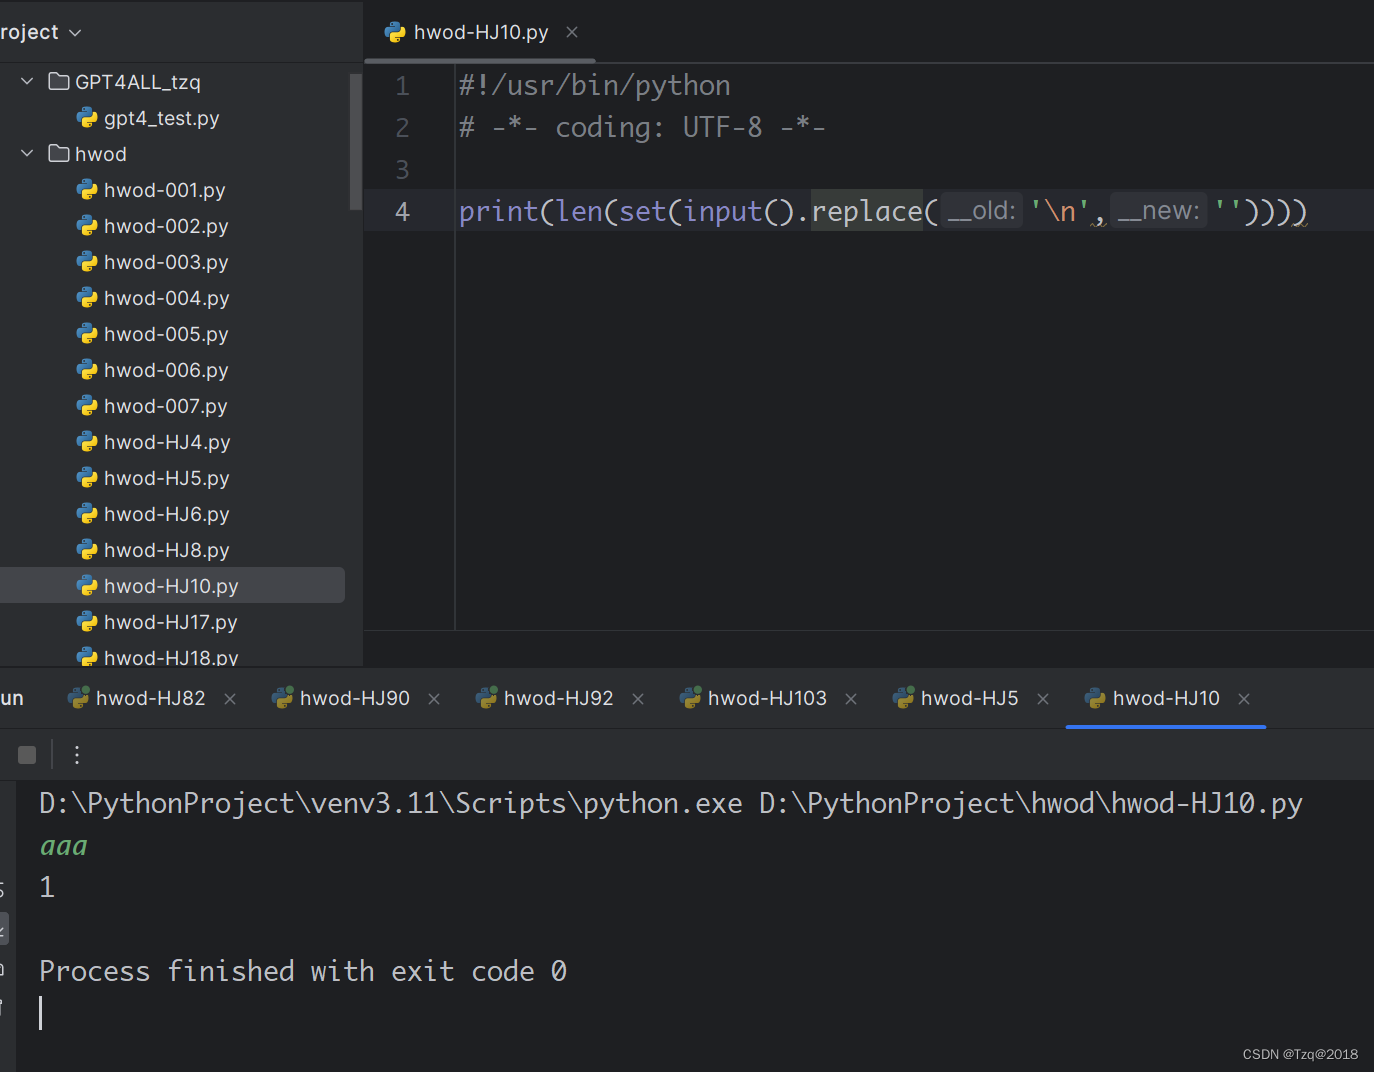Open gpt4_test.py file
Image resolution: width=1374 pixels, height=1072 pixels.
point(161,118)
